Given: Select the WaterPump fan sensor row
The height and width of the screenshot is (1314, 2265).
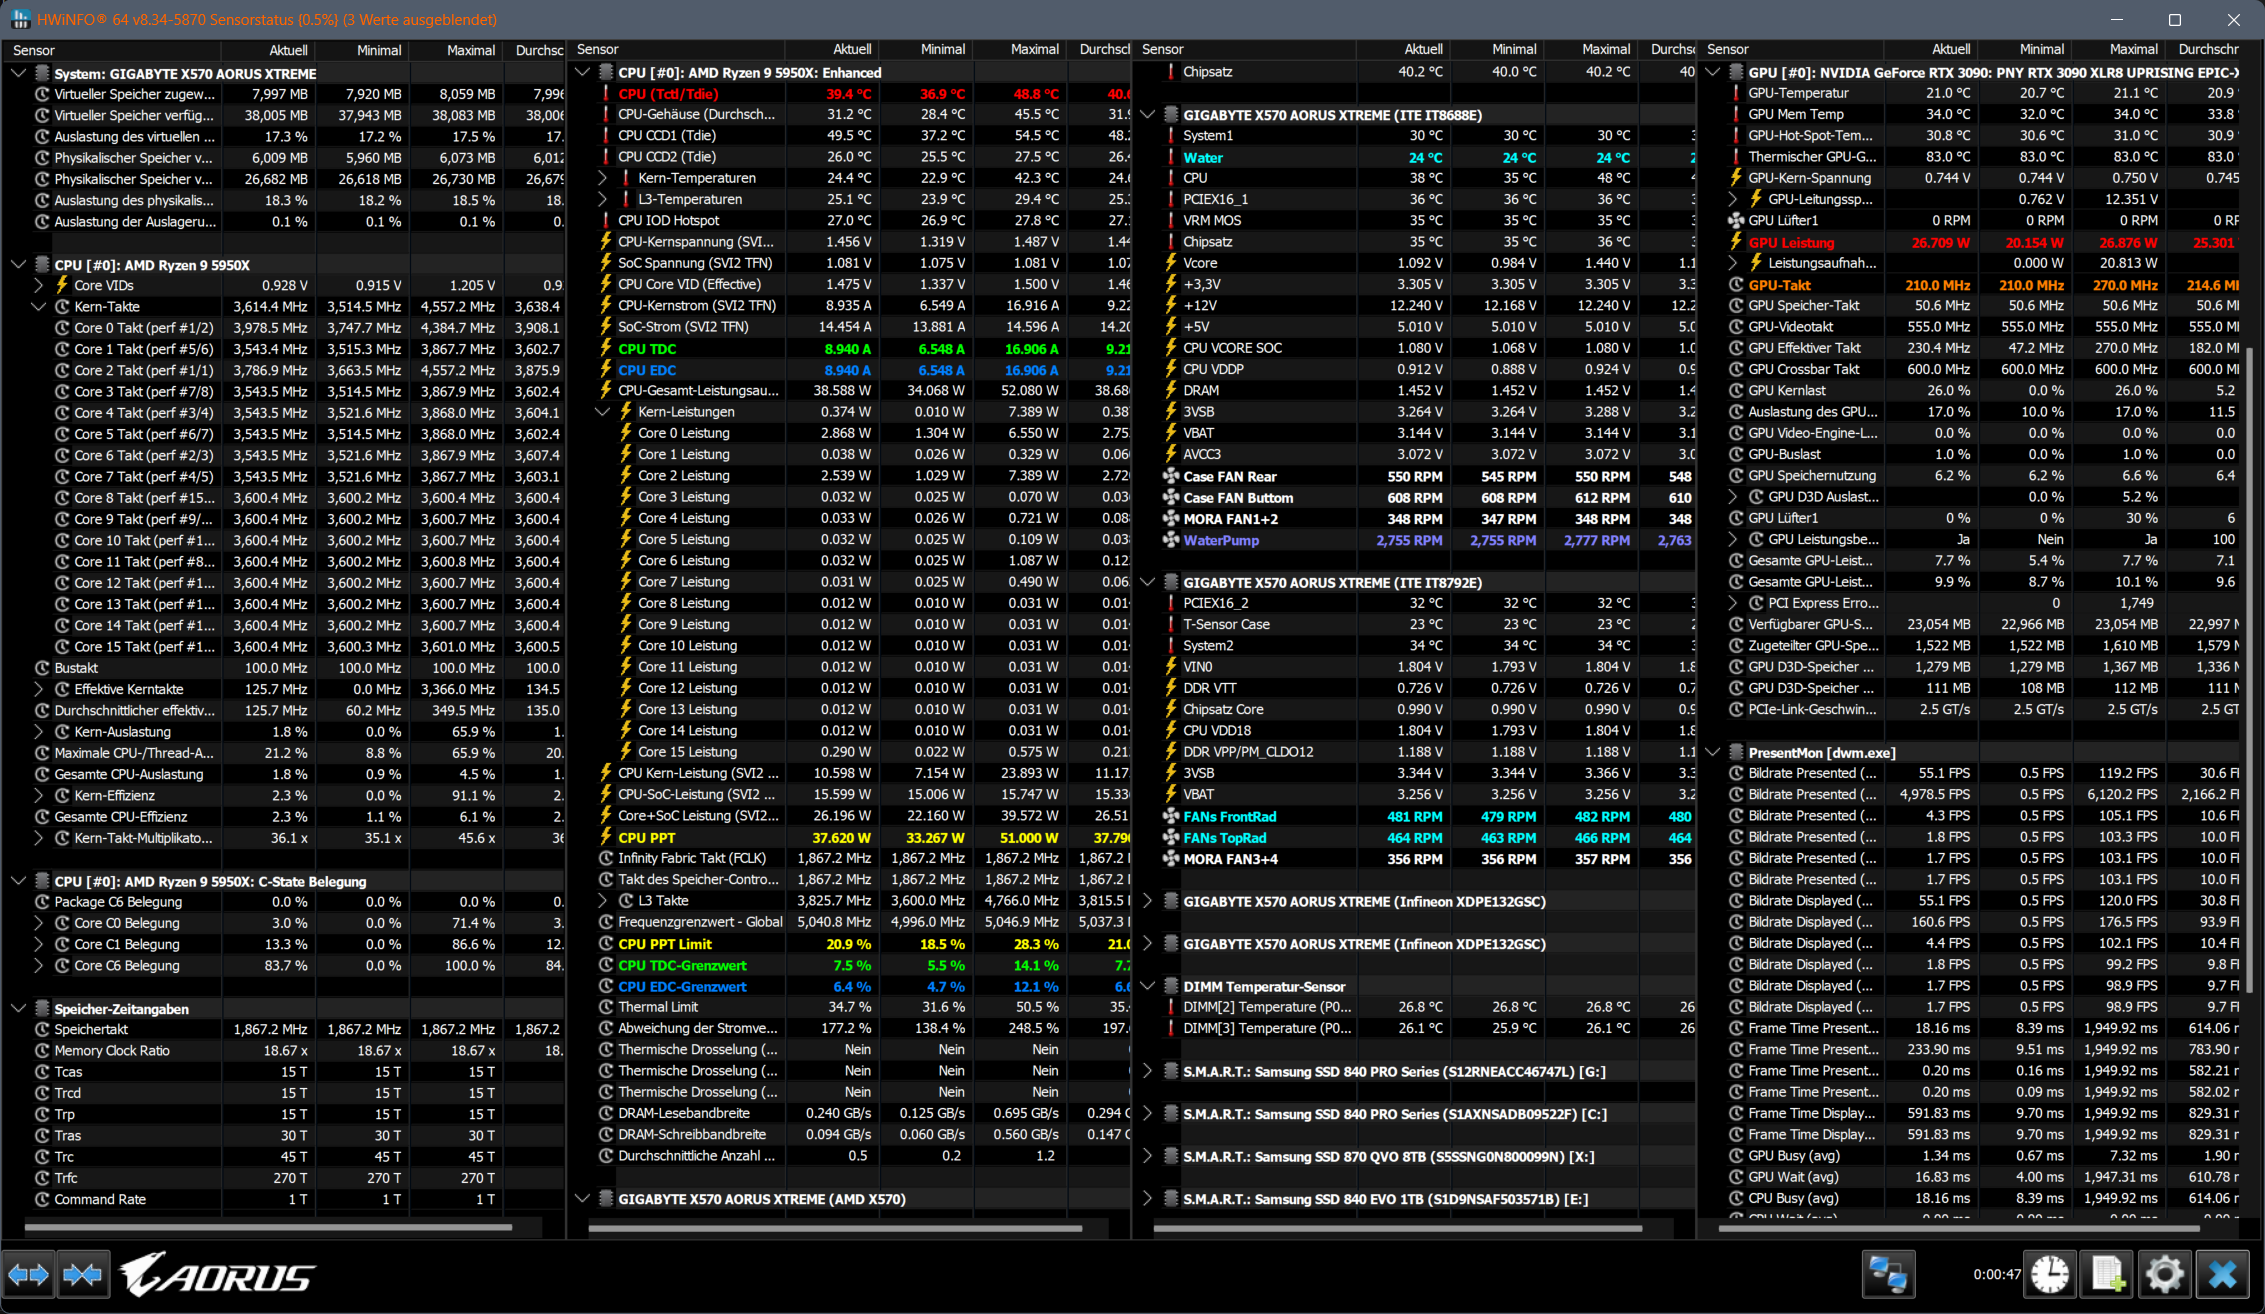Looking at the screenshot, I should point(1221,540).
